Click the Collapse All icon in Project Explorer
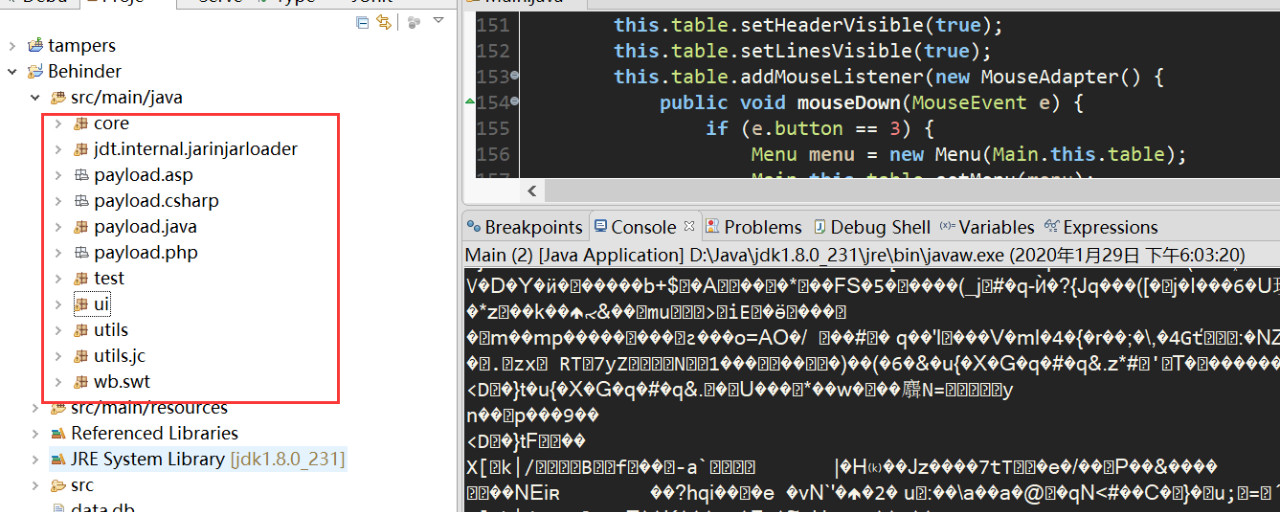This screenshot has width=1280, height=512. coord(362,22)
